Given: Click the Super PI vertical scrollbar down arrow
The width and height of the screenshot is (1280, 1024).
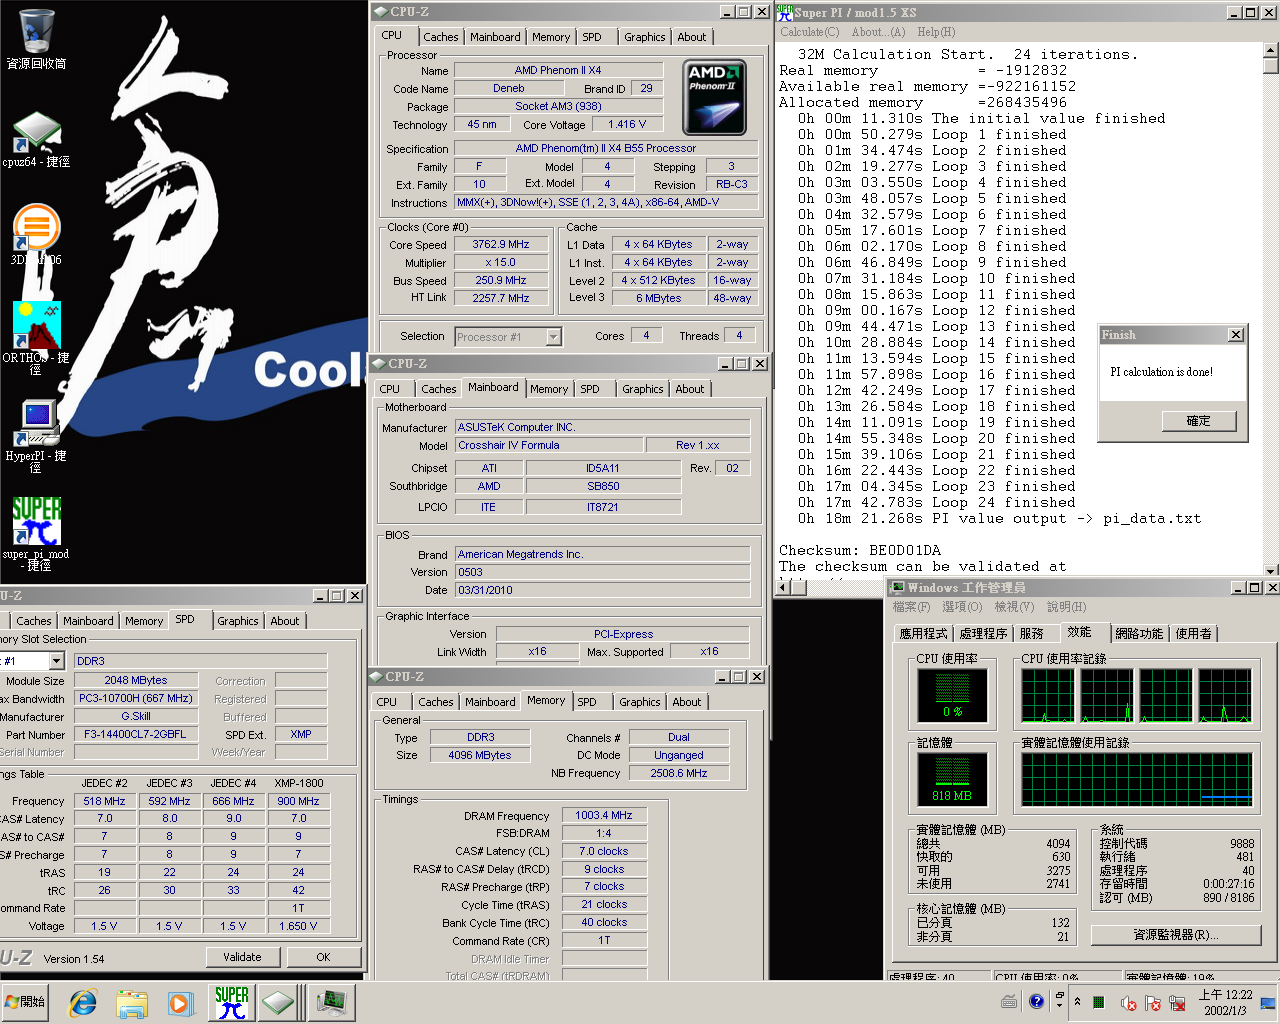Looking at the screenshot, I should [x=1271, y=570].
